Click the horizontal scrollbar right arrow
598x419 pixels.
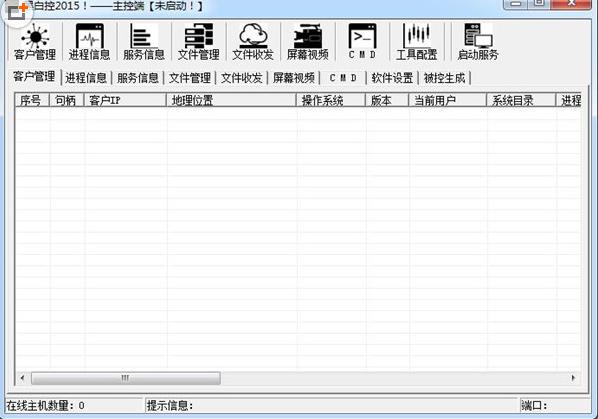coord(573,378)
